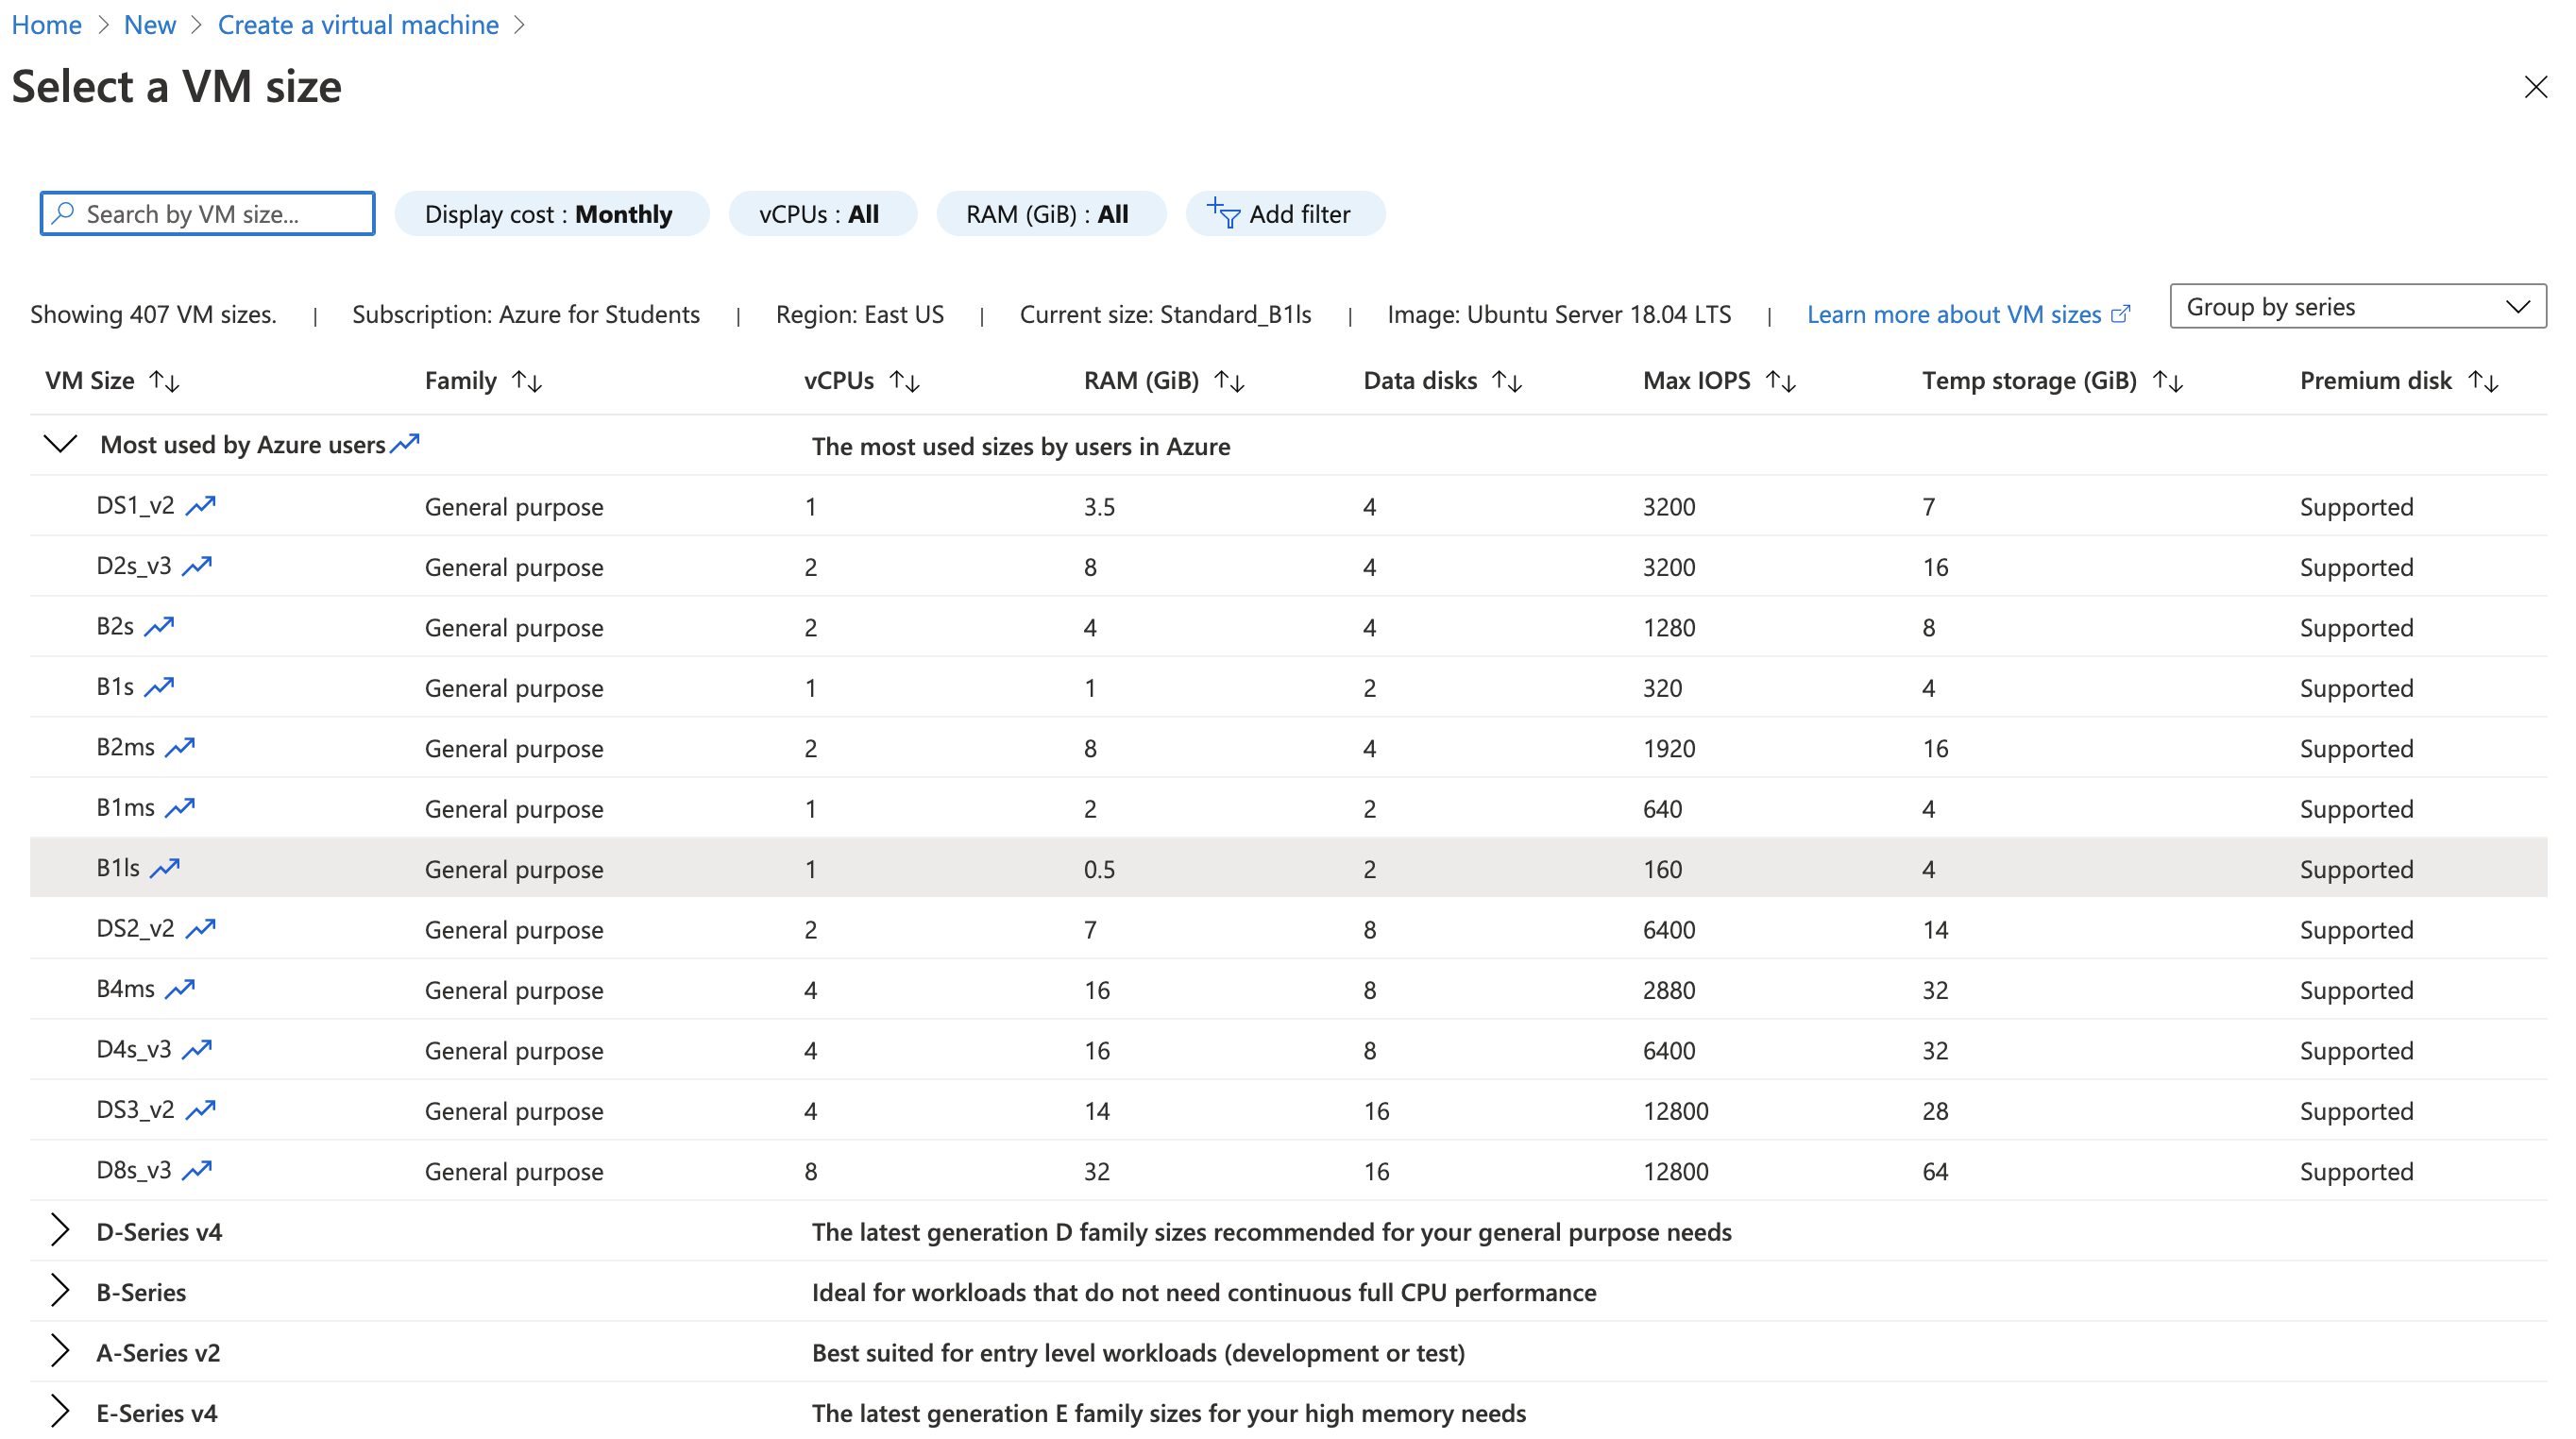This screenshot has width=2576, height=1439.
Task: Click the Add filter button
Action: tap(1284, 214)
